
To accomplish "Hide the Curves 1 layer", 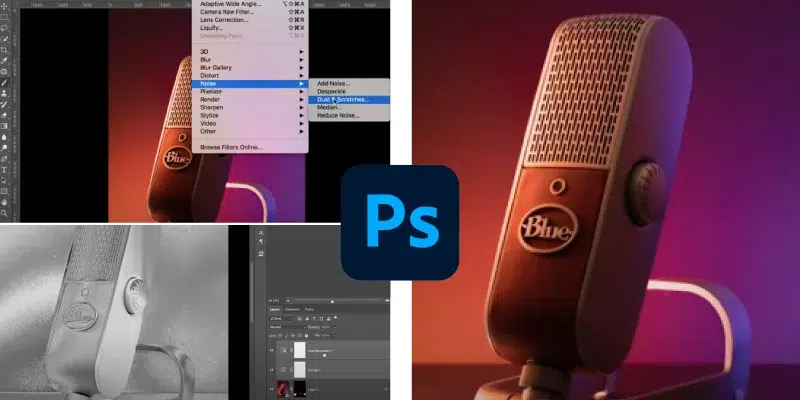I will (271, 369).
